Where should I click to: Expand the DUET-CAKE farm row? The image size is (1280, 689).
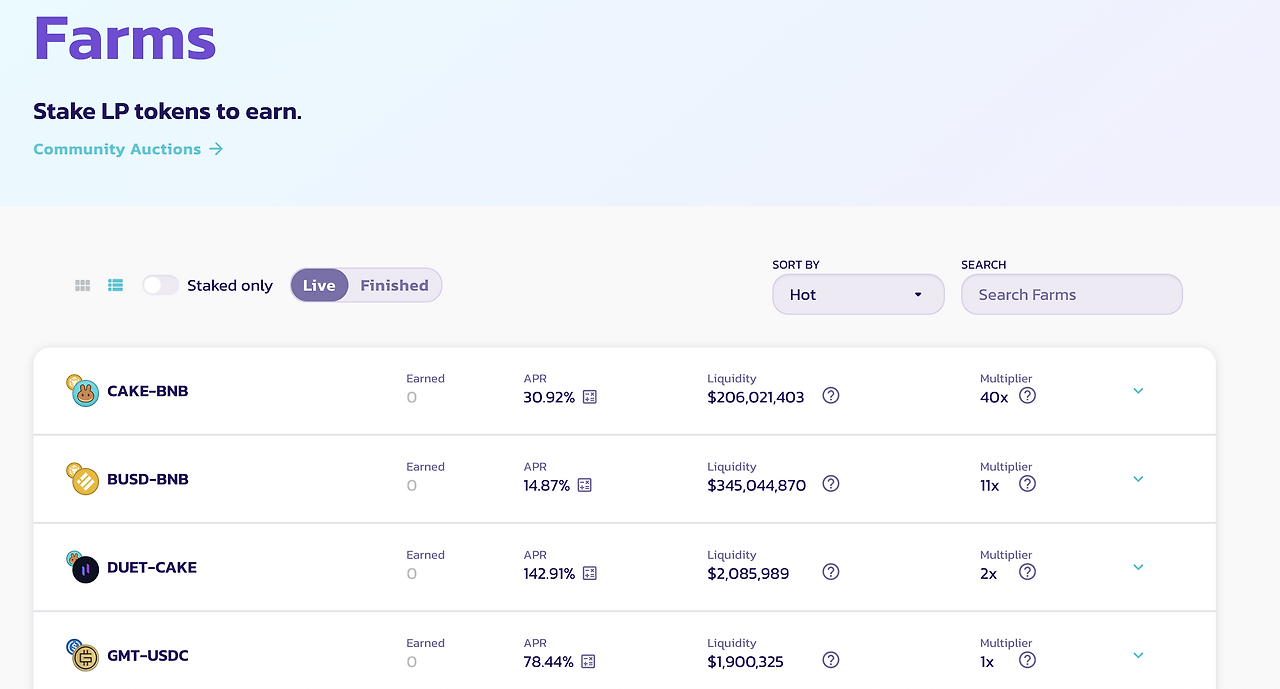click(x=1138, y=567)
